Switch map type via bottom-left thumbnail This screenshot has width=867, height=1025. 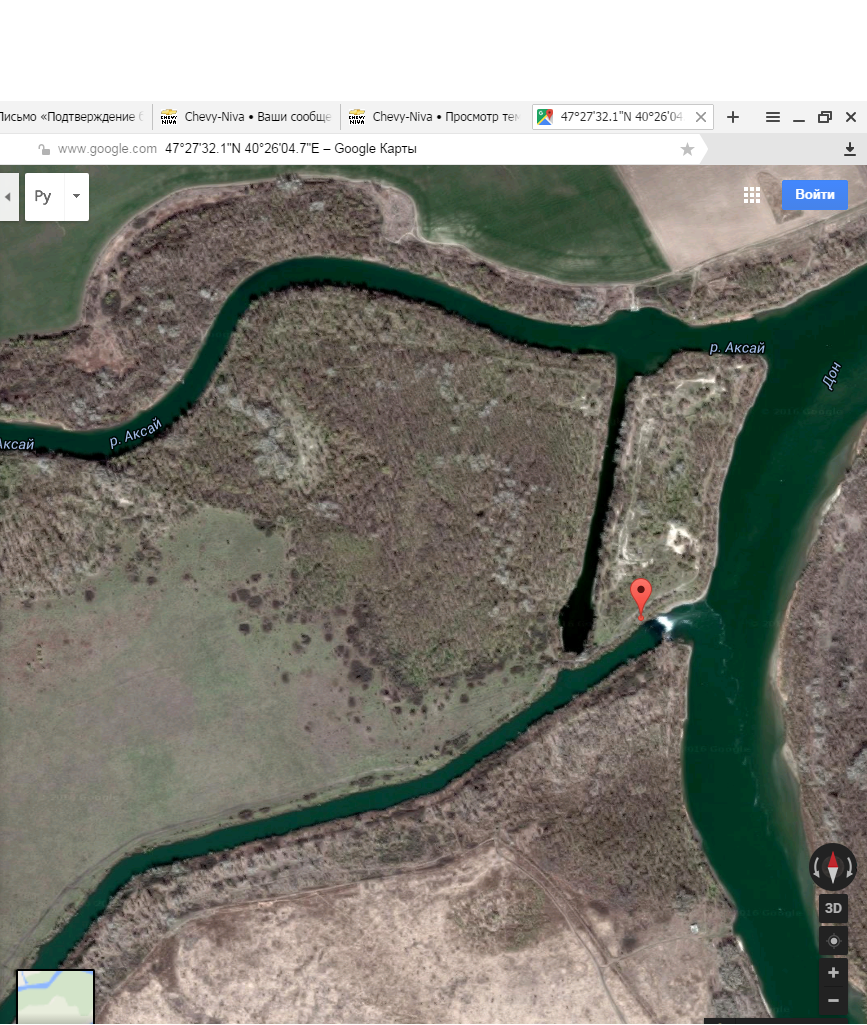pos(56,996)
